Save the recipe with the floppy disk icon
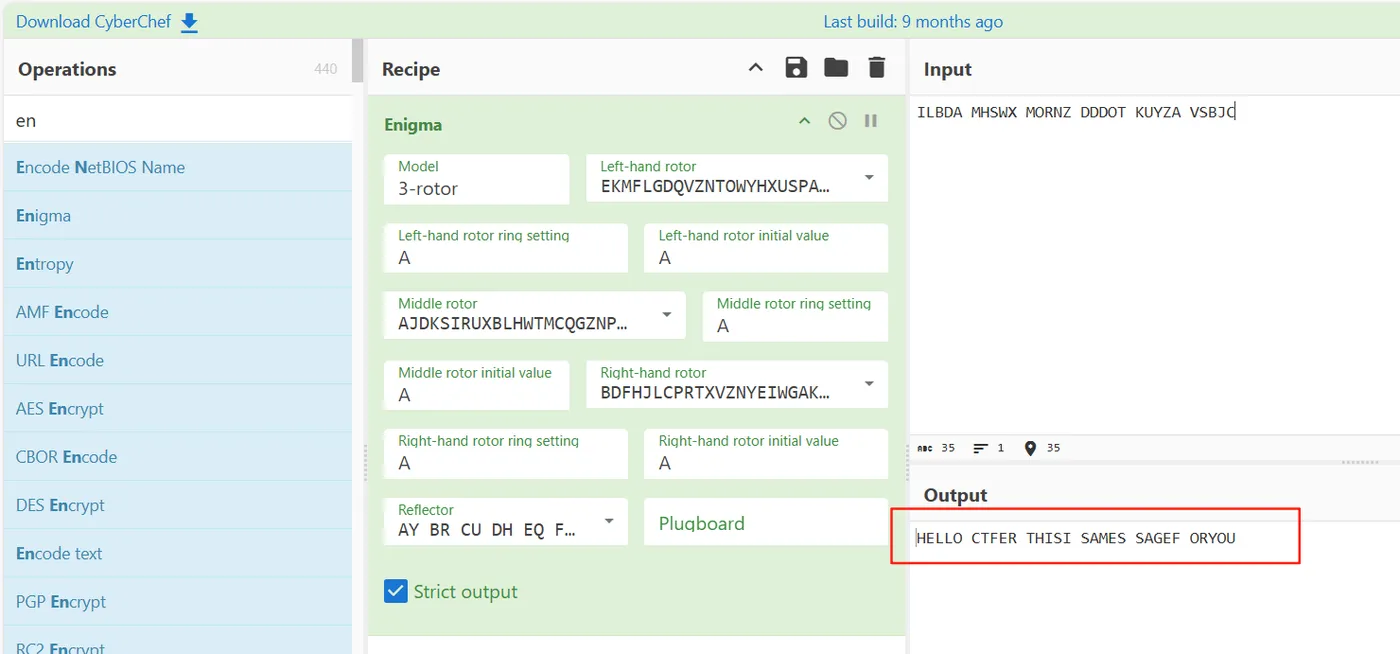Image resolution: width=1400 pixels, height=654 pixels. [x=796, y=68]
